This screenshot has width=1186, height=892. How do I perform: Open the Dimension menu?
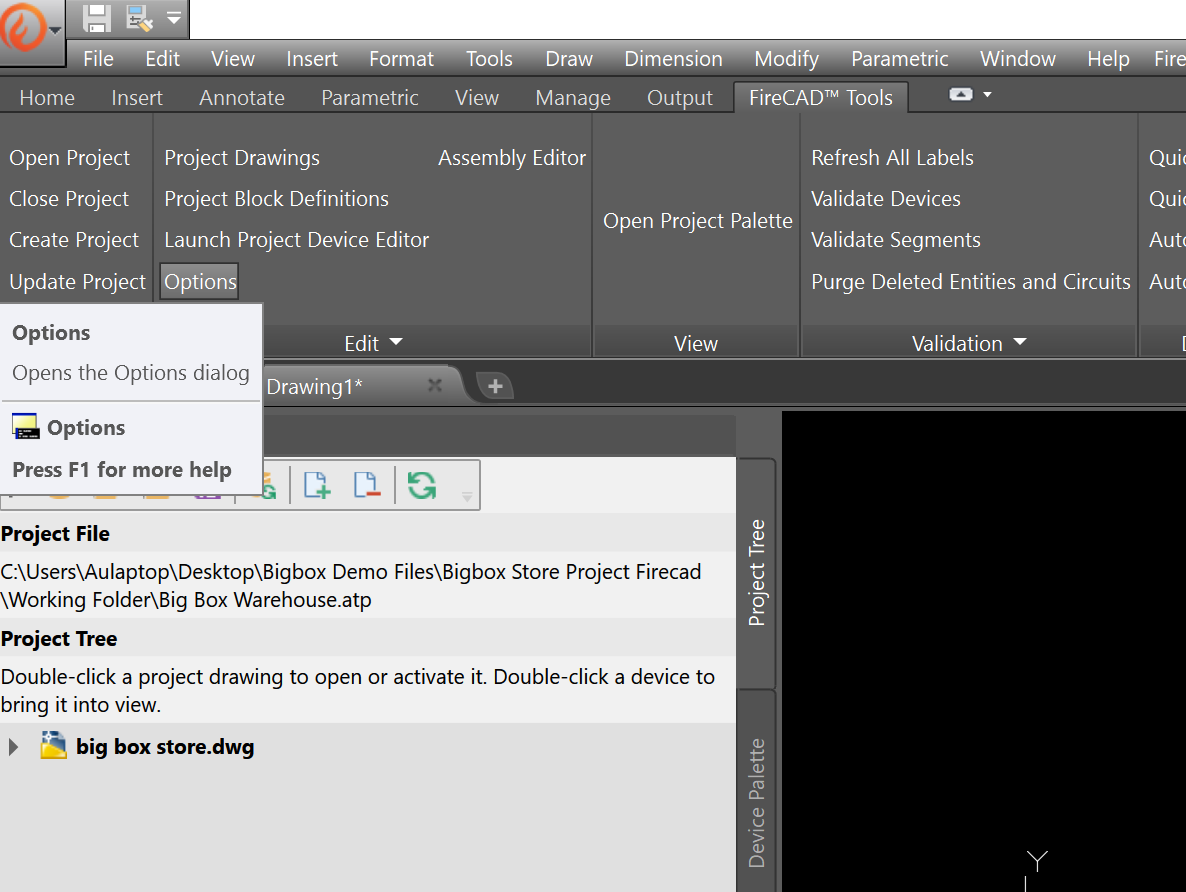tap(673, 58)
